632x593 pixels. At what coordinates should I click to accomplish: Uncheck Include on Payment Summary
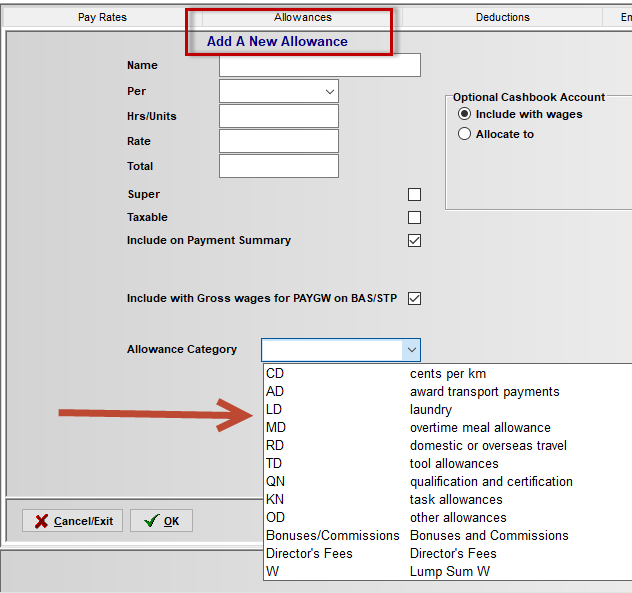(414, 241)
